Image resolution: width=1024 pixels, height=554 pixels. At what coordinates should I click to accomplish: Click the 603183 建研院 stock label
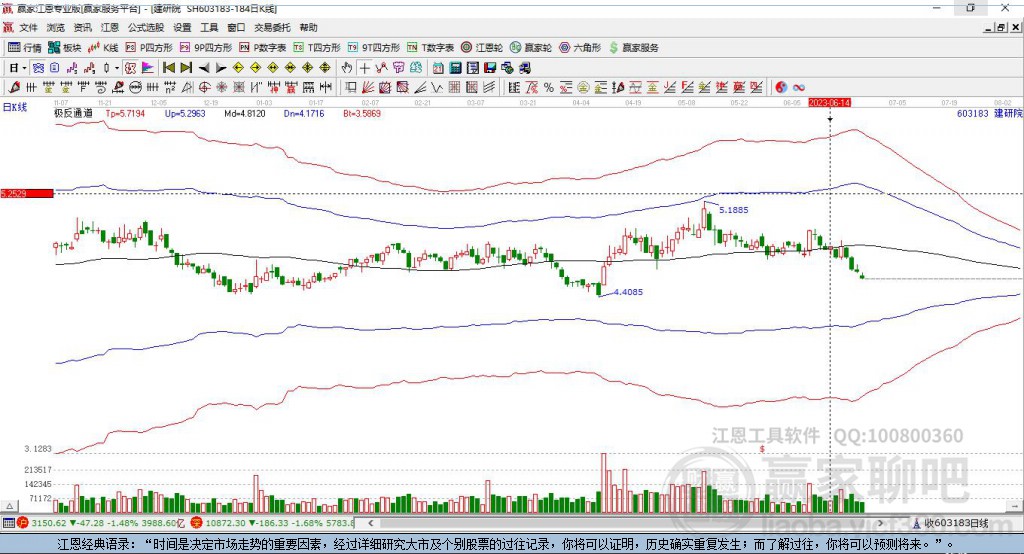tap(989, 113)
